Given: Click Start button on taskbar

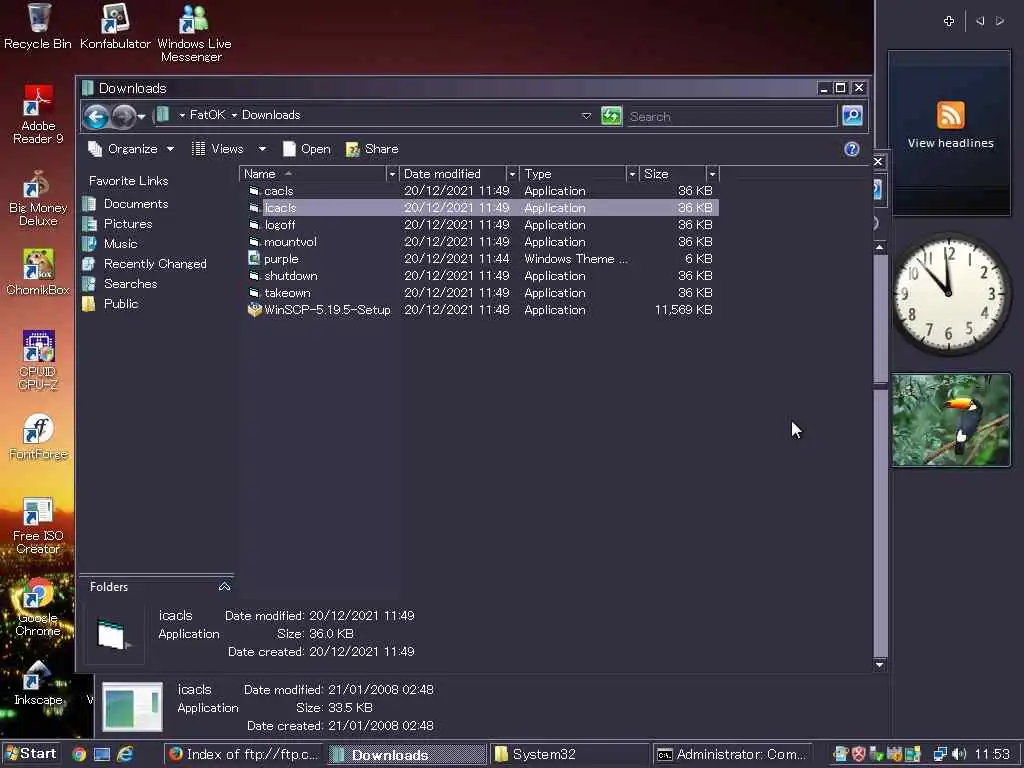Looking at the screenshot, I should pyautogui.click(x=31, y=754).
